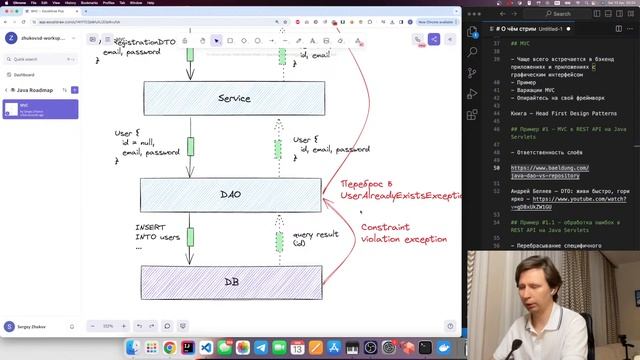Select the Hand pan tool in Excalidraw toolbar
640x360 pixels.
coord(202,41)
